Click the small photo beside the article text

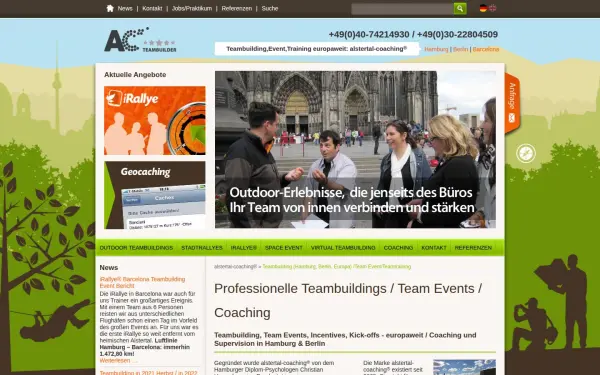pos(464,367)
